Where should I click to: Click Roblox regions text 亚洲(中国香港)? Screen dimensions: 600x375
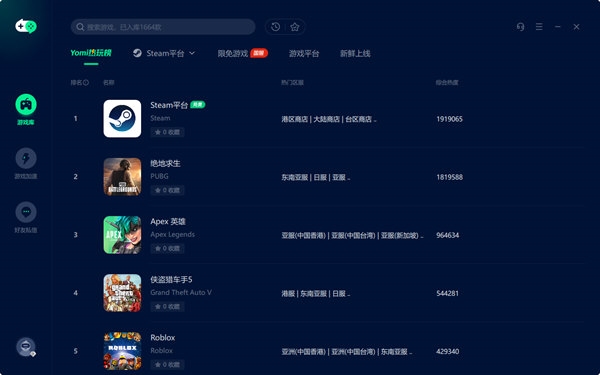(304, 352)
